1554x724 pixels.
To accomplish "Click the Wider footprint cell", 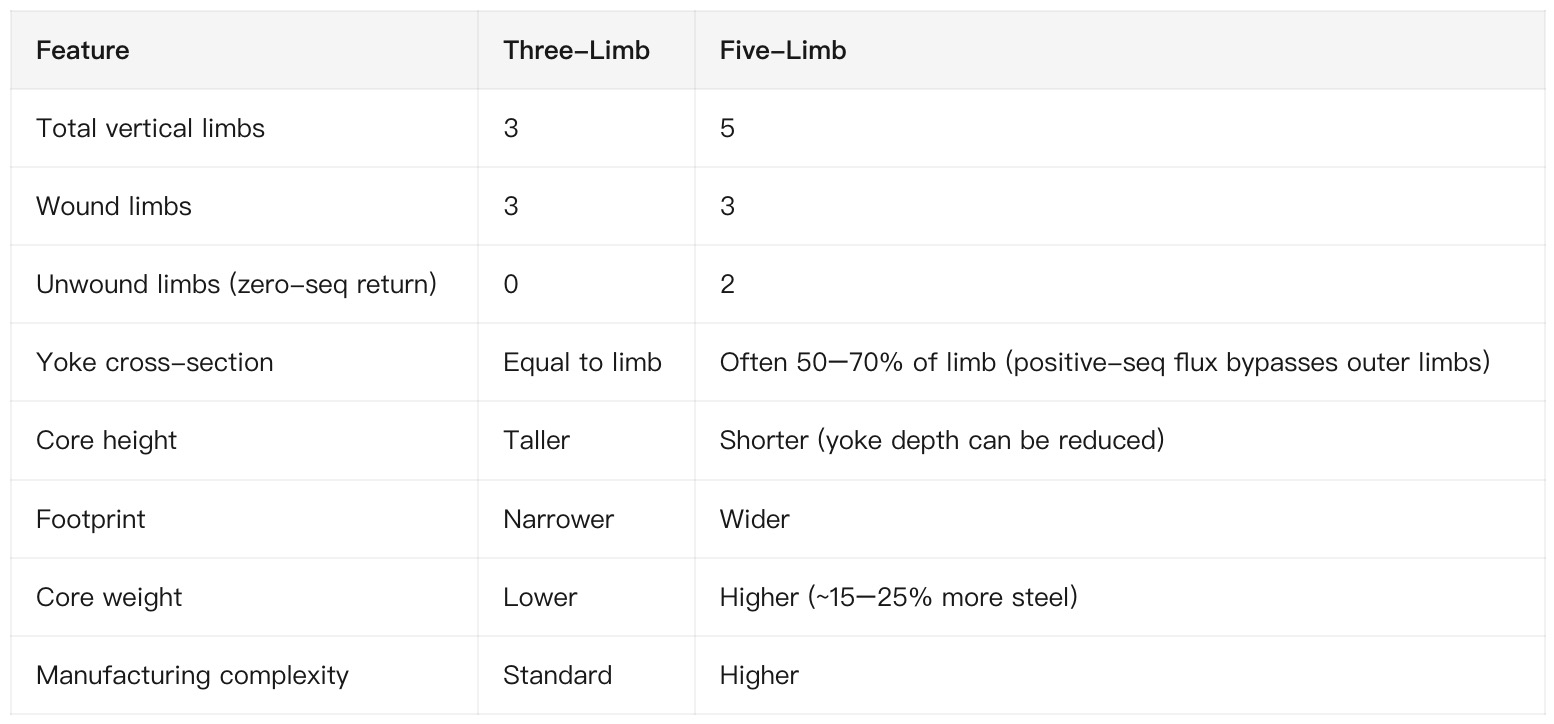I will pos(755,519).
